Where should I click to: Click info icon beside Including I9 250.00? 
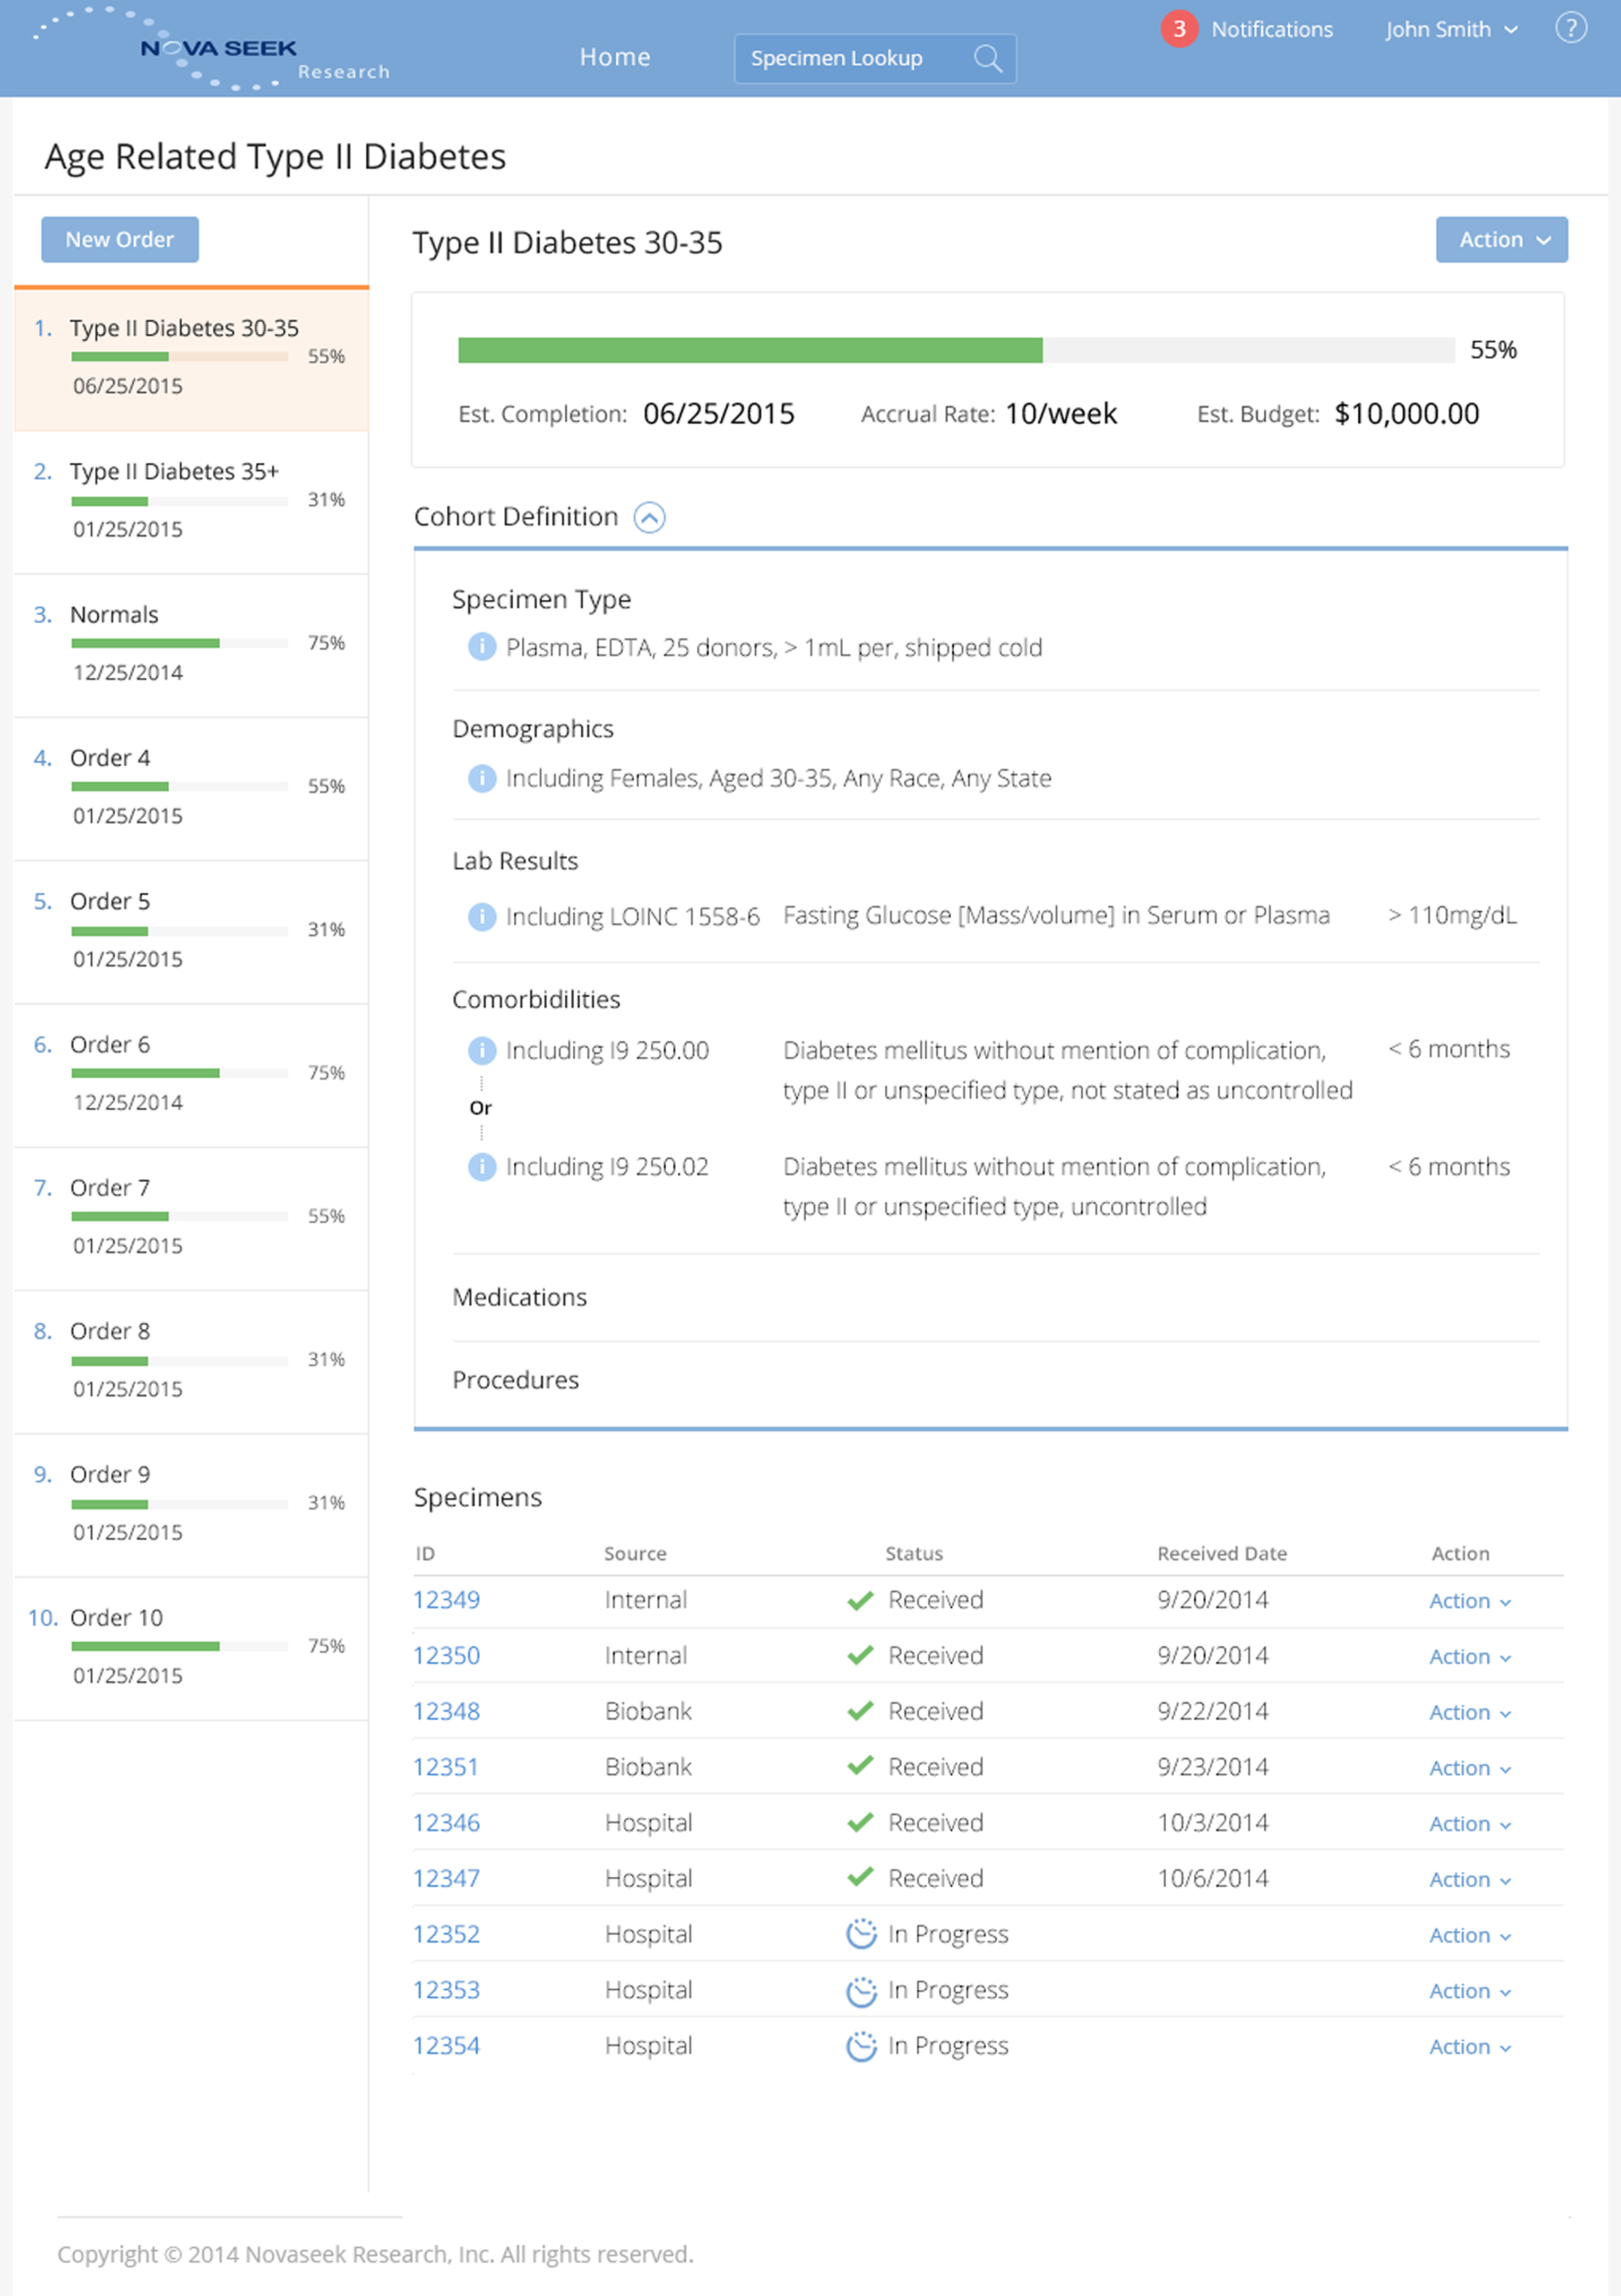pos(482,1050)
